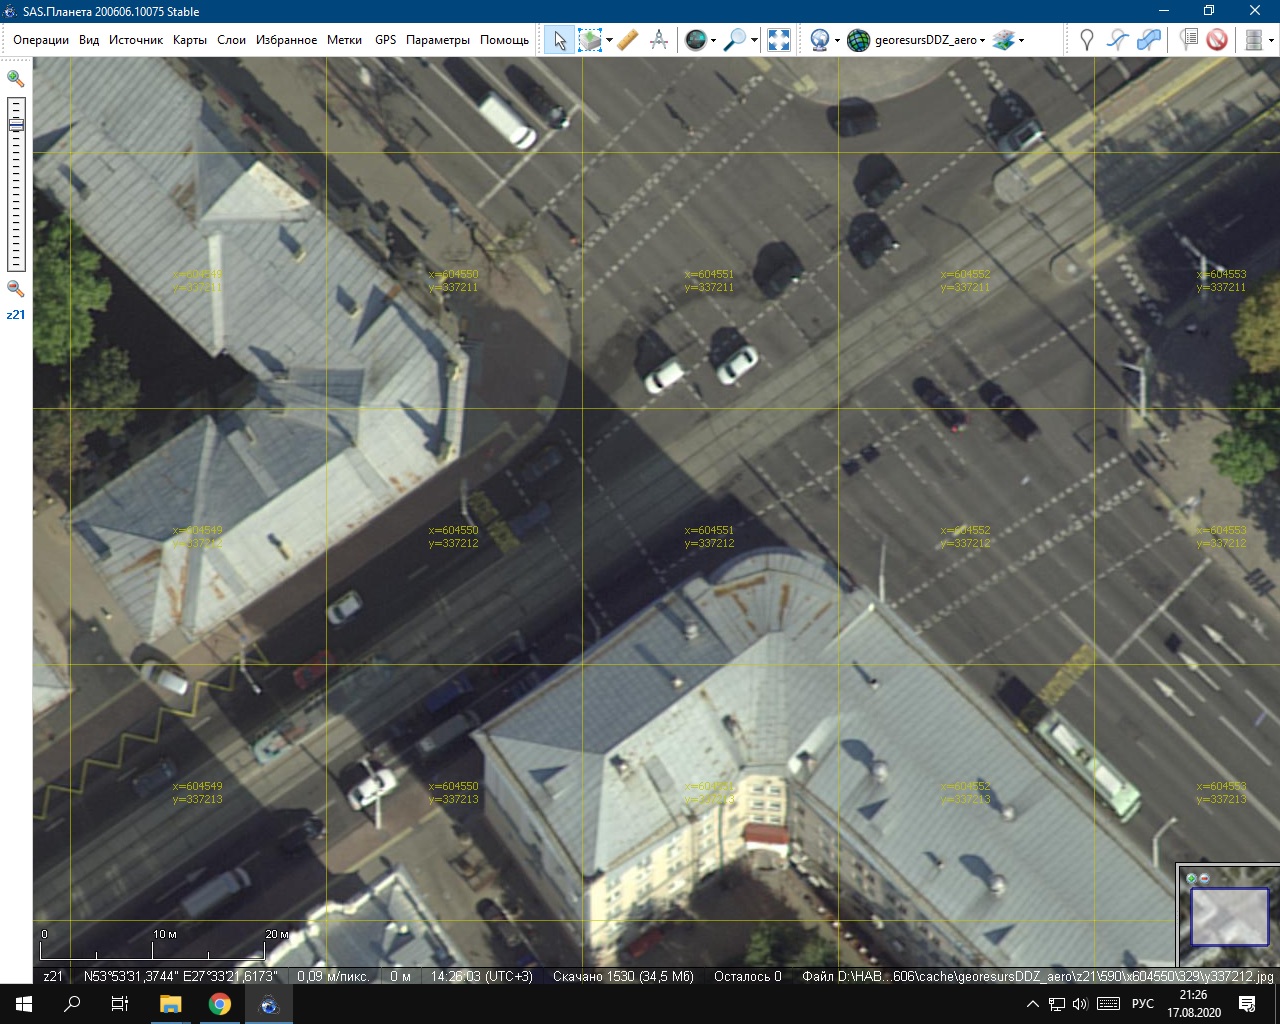
Task: Open Chrome from the Windows taskbar
Action: pyautogui.click(x=220, y=1004)
